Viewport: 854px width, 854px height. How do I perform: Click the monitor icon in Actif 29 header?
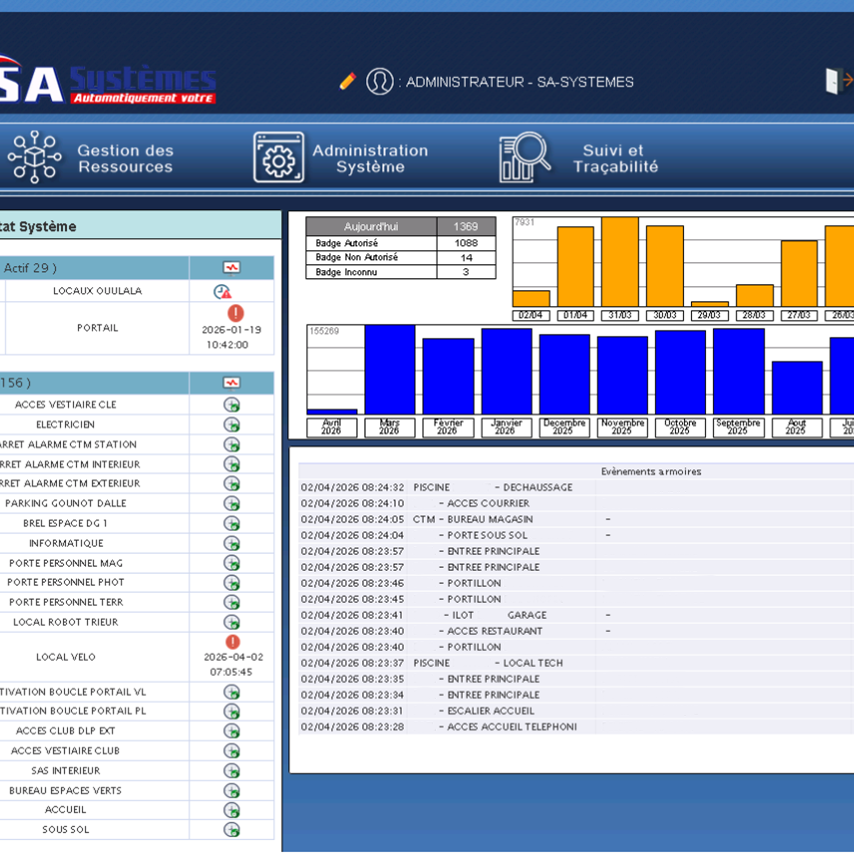pos(231,268)
